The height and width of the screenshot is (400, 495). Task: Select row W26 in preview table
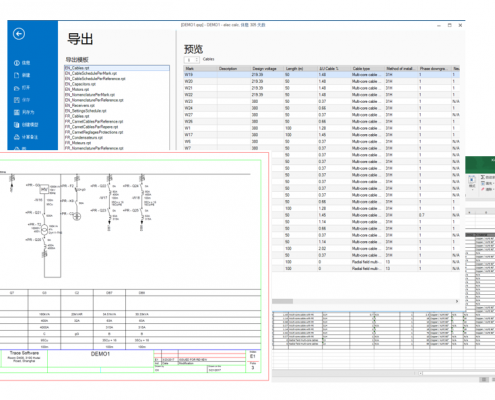tap(322, 121)
